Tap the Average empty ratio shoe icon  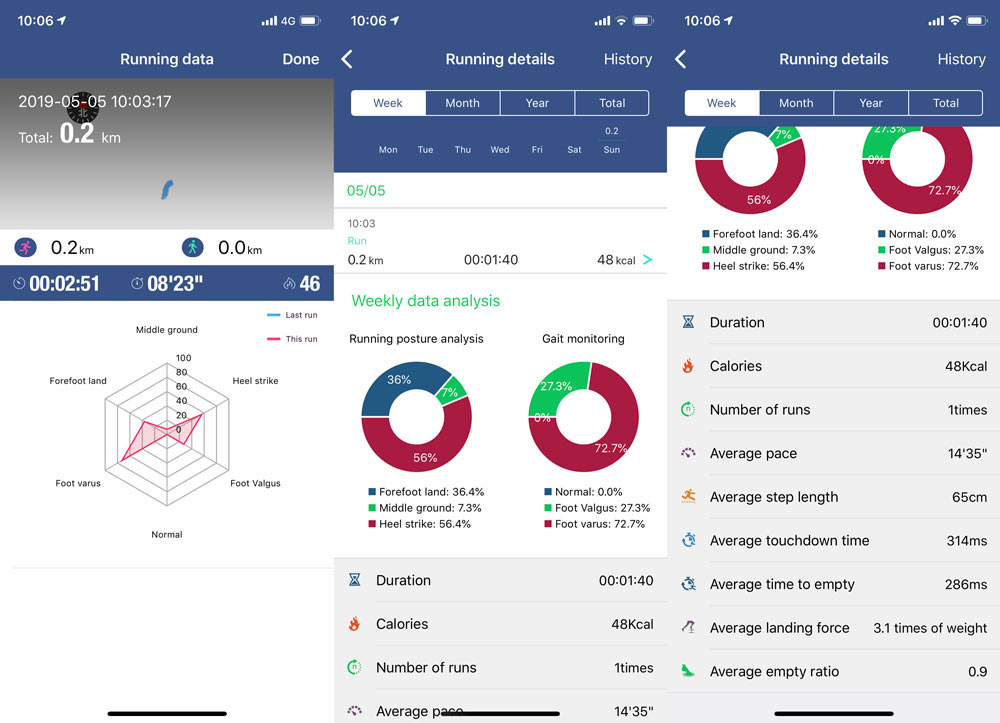(x=688, y=671)
